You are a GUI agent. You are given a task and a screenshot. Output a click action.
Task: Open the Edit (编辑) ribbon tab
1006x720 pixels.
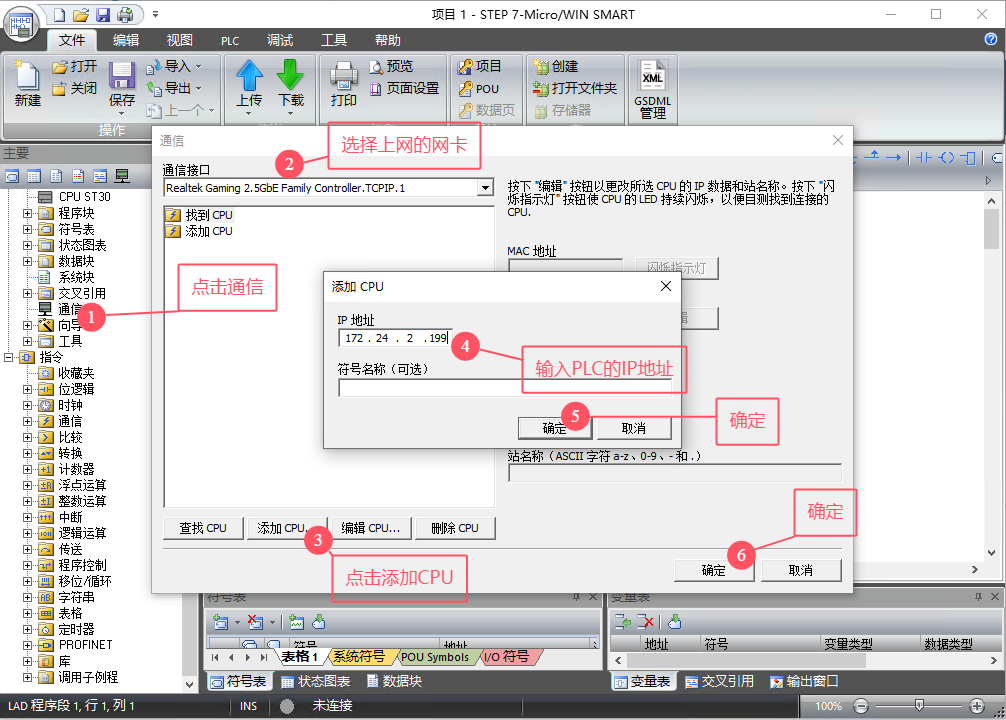coord(126,40)
